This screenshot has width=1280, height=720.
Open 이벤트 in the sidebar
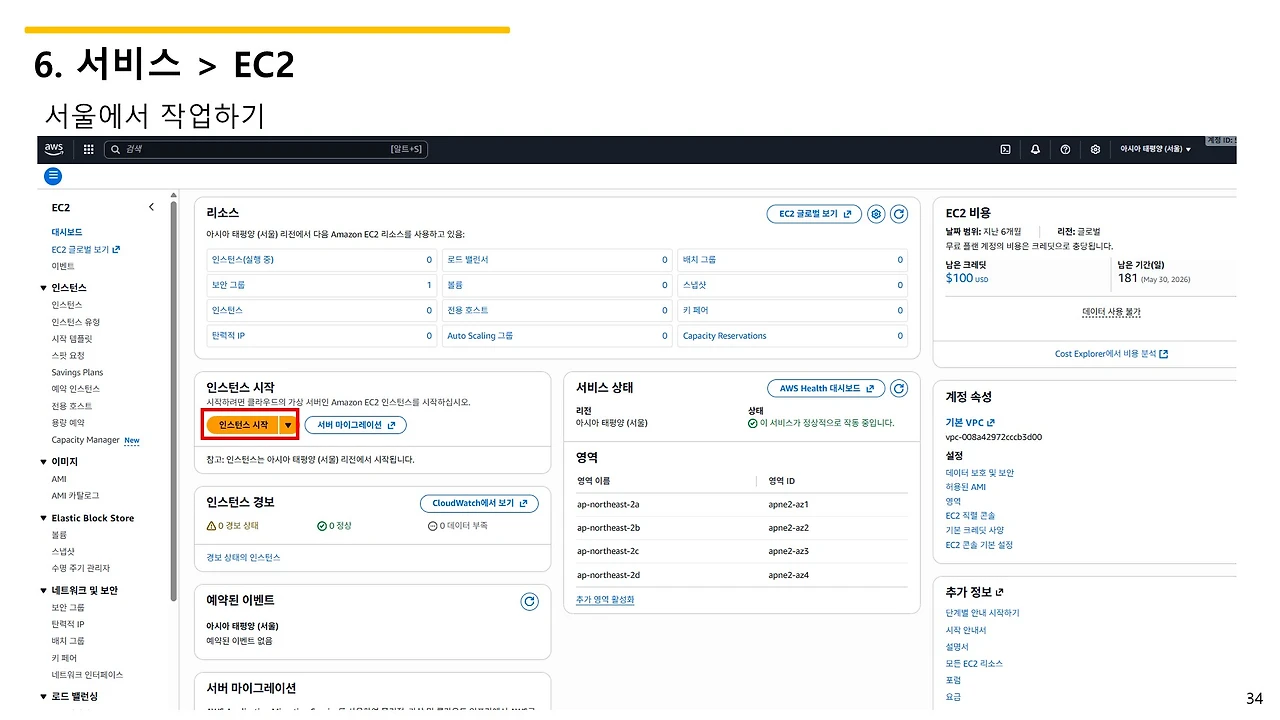click(63, 266)
